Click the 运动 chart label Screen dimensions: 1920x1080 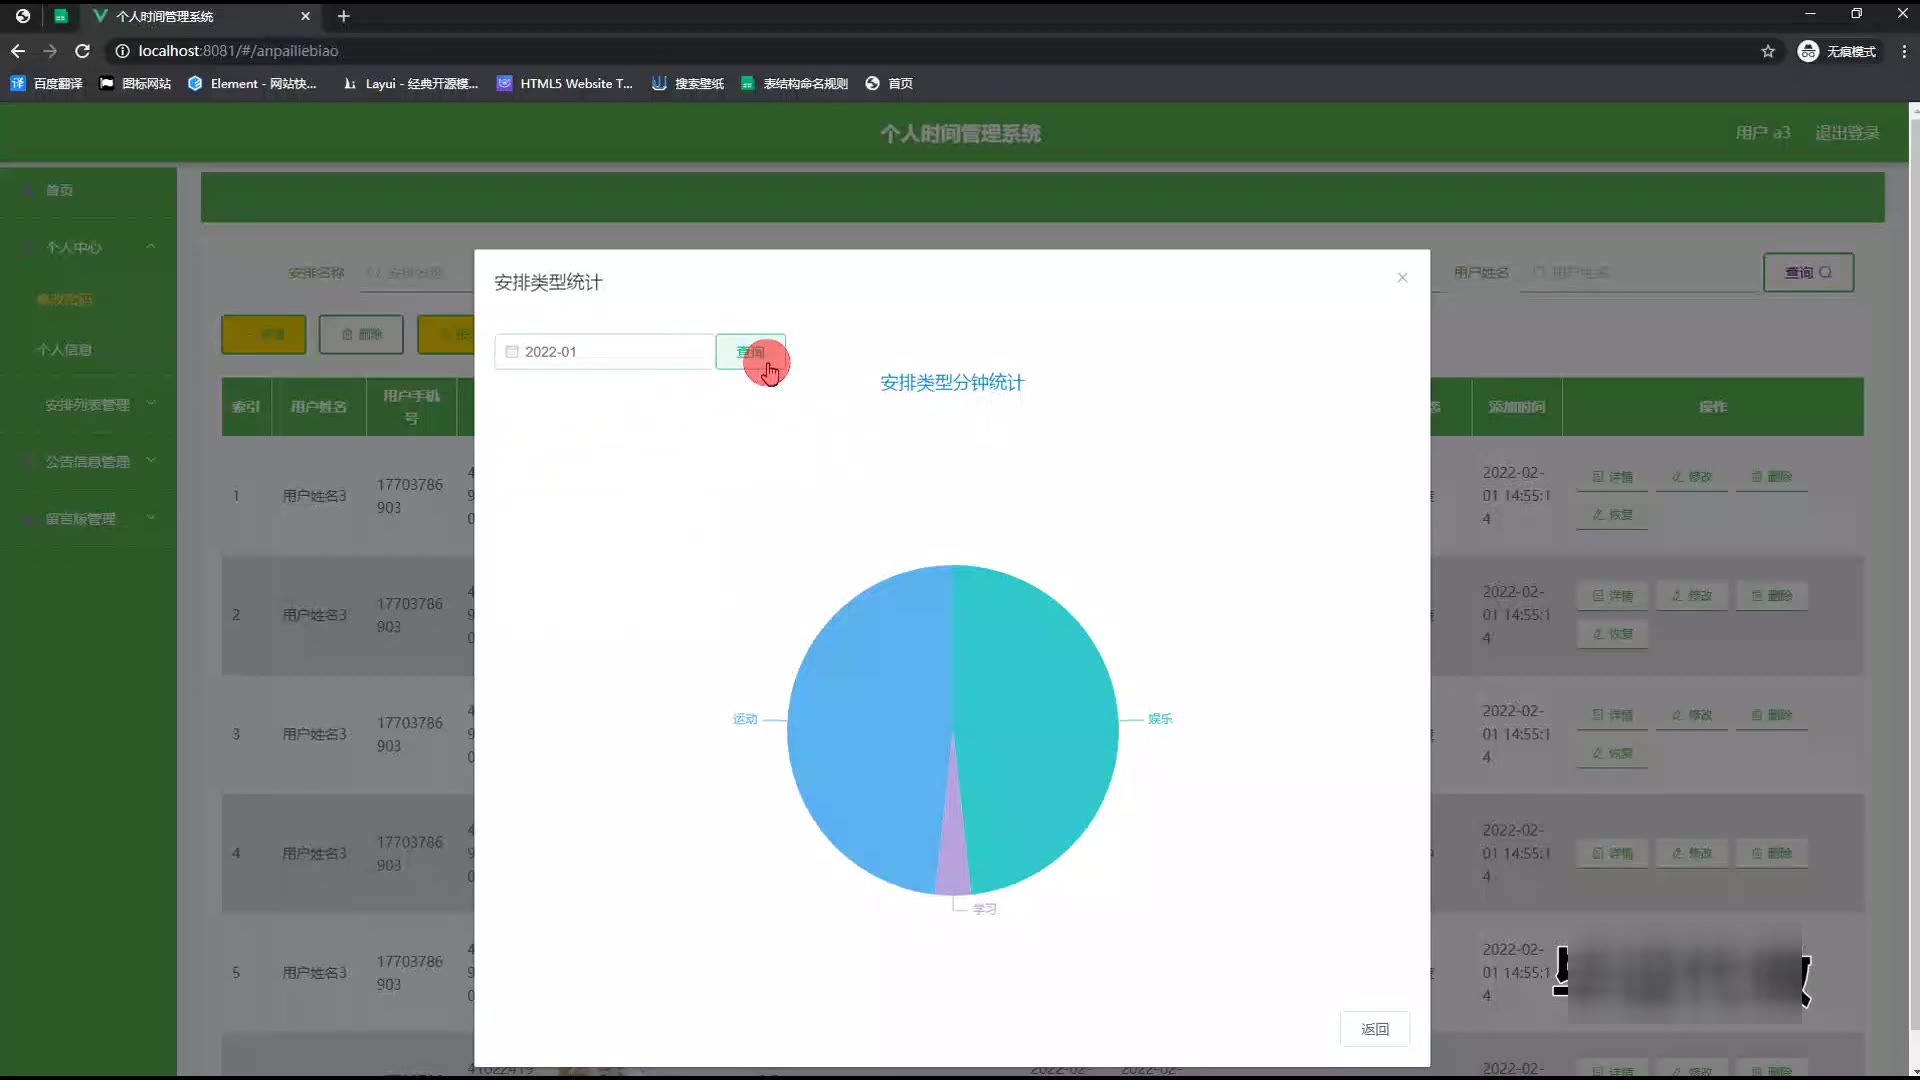pos(745,719)
